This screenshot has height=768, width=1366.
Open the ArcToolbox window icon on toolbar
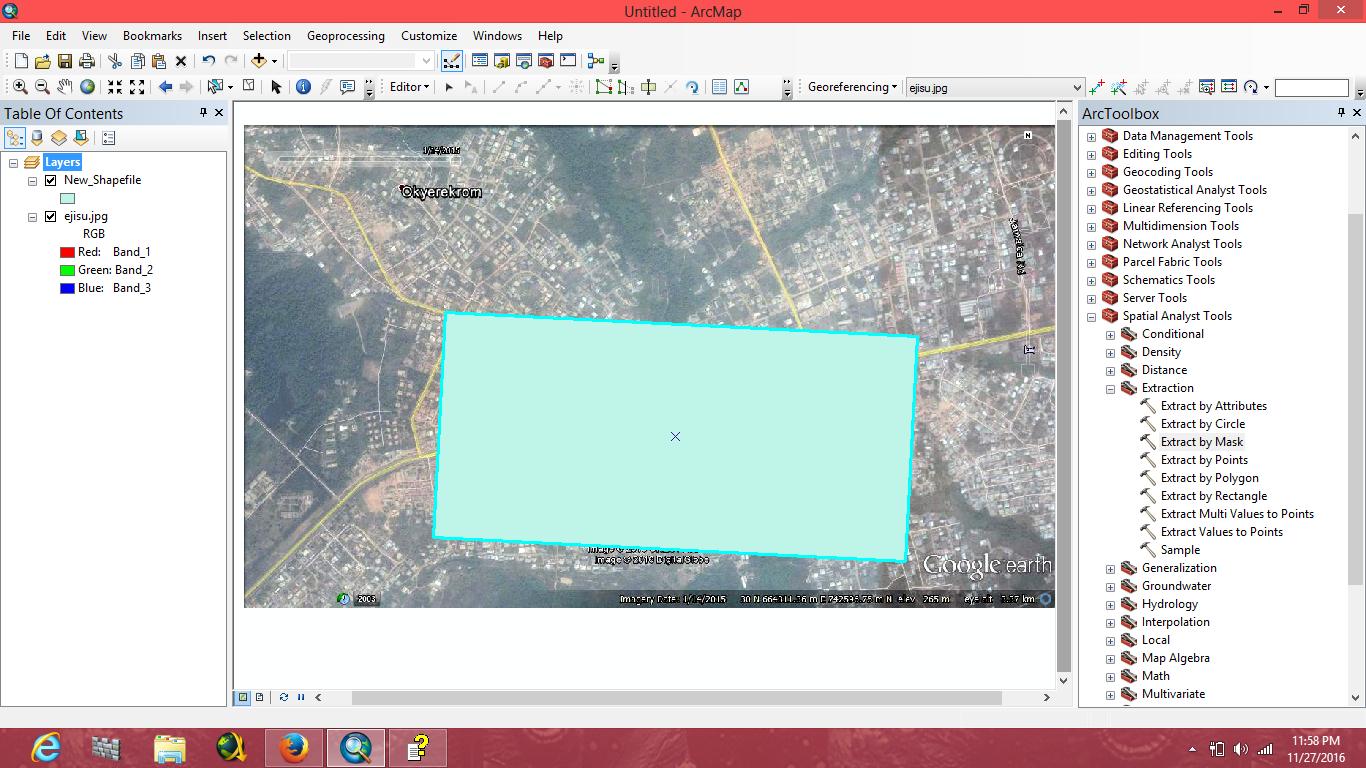click(x=546, y=61)
